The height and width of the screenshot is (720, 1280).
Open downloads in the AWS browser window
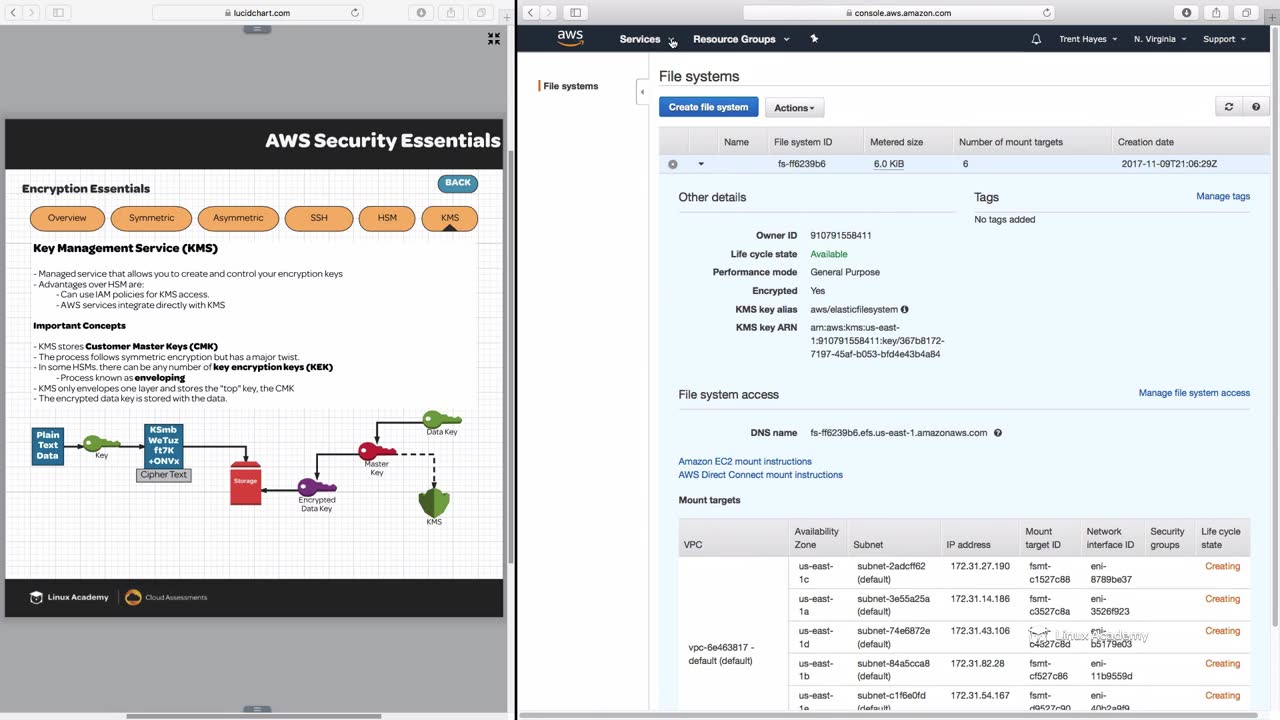tap(1186, 13)
